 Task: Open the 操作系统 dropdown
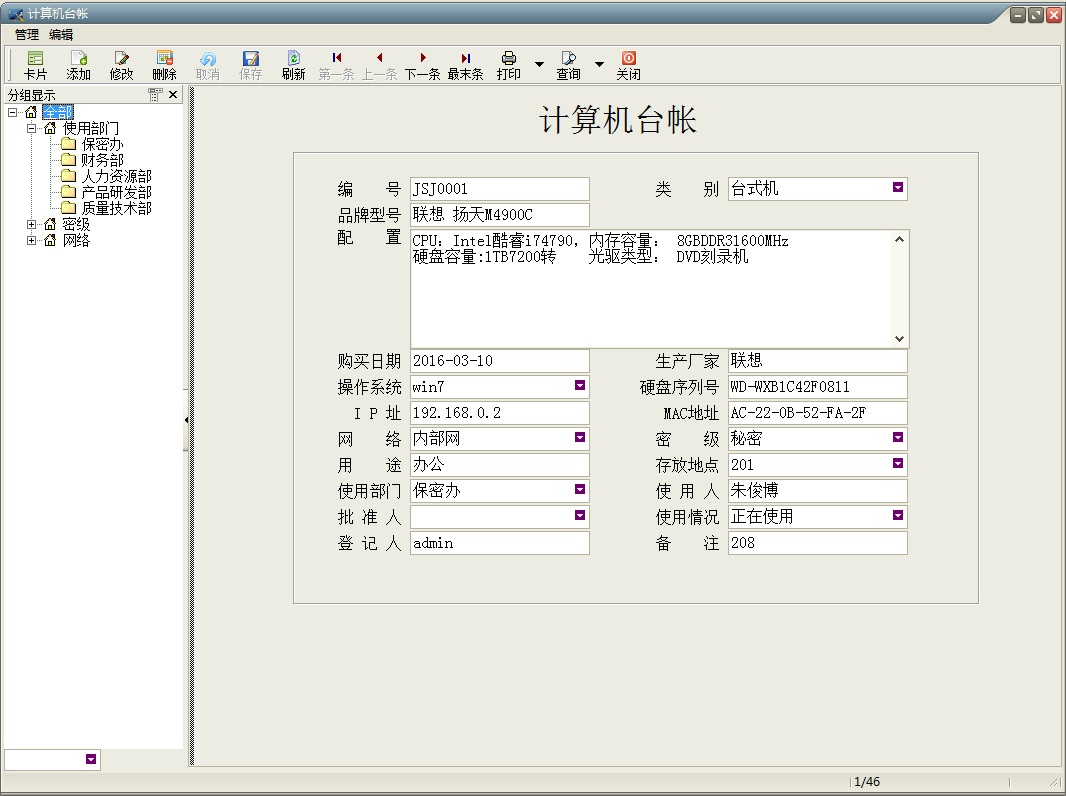click(580, 385)
